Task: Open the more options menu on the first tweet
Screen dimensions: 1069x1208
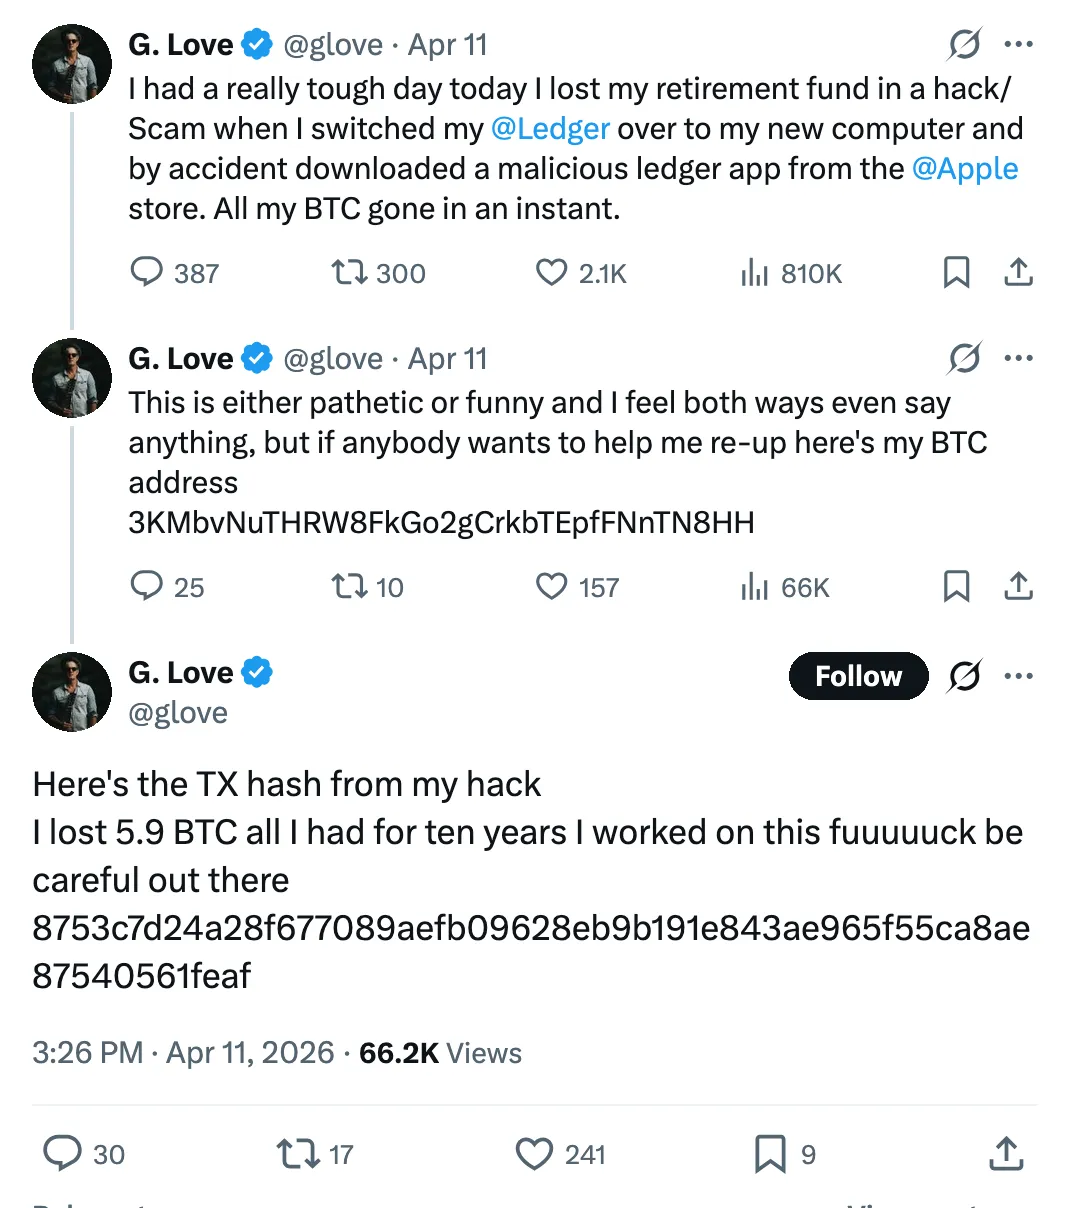Action: click(x=1018, y=45)
